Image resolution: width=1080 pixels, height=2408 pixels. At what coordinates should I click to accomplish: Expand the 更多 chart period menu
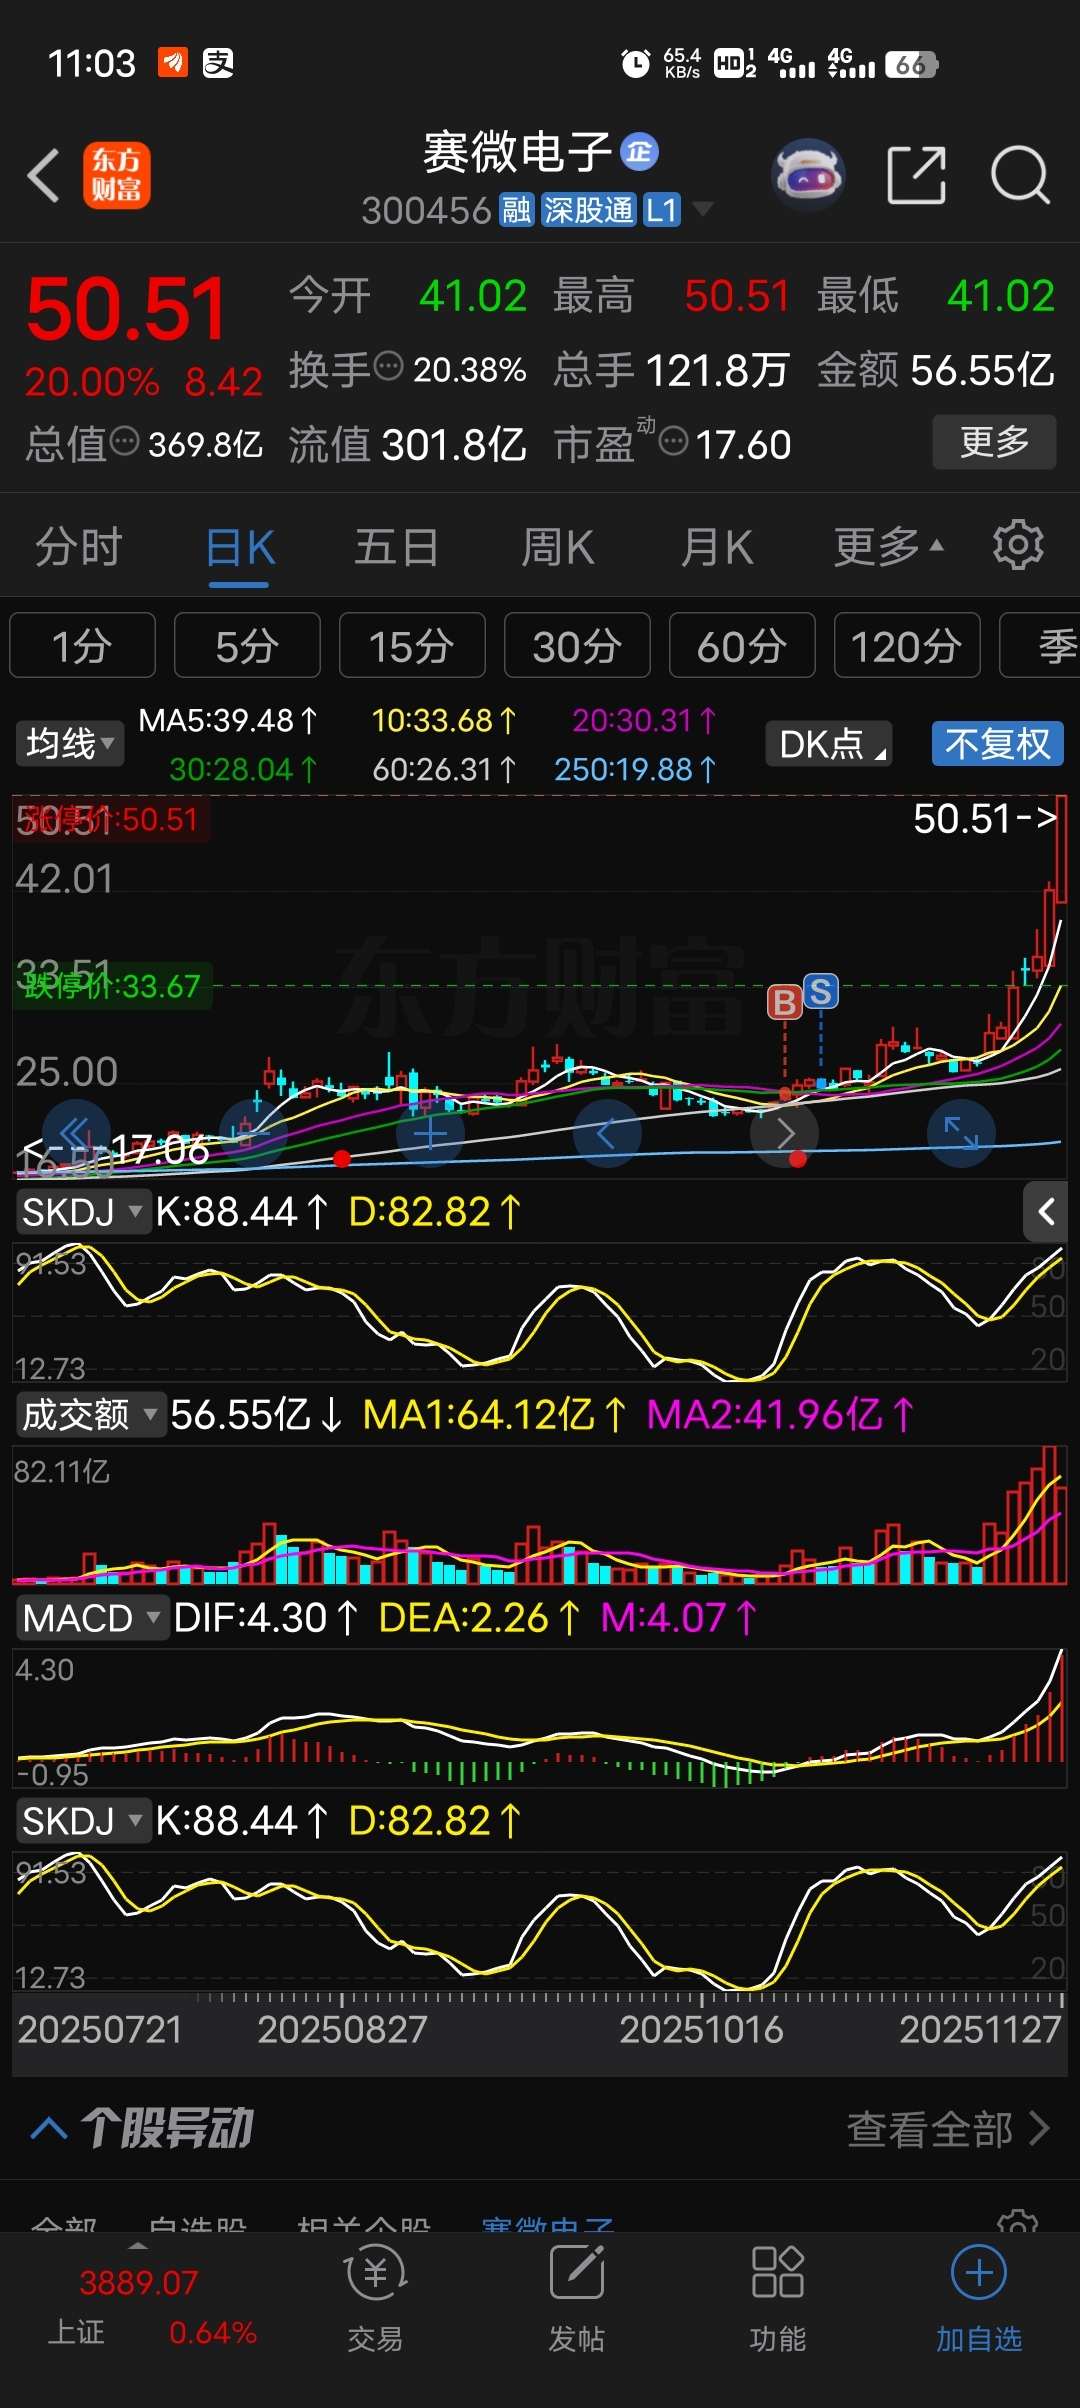pos(888,547)
